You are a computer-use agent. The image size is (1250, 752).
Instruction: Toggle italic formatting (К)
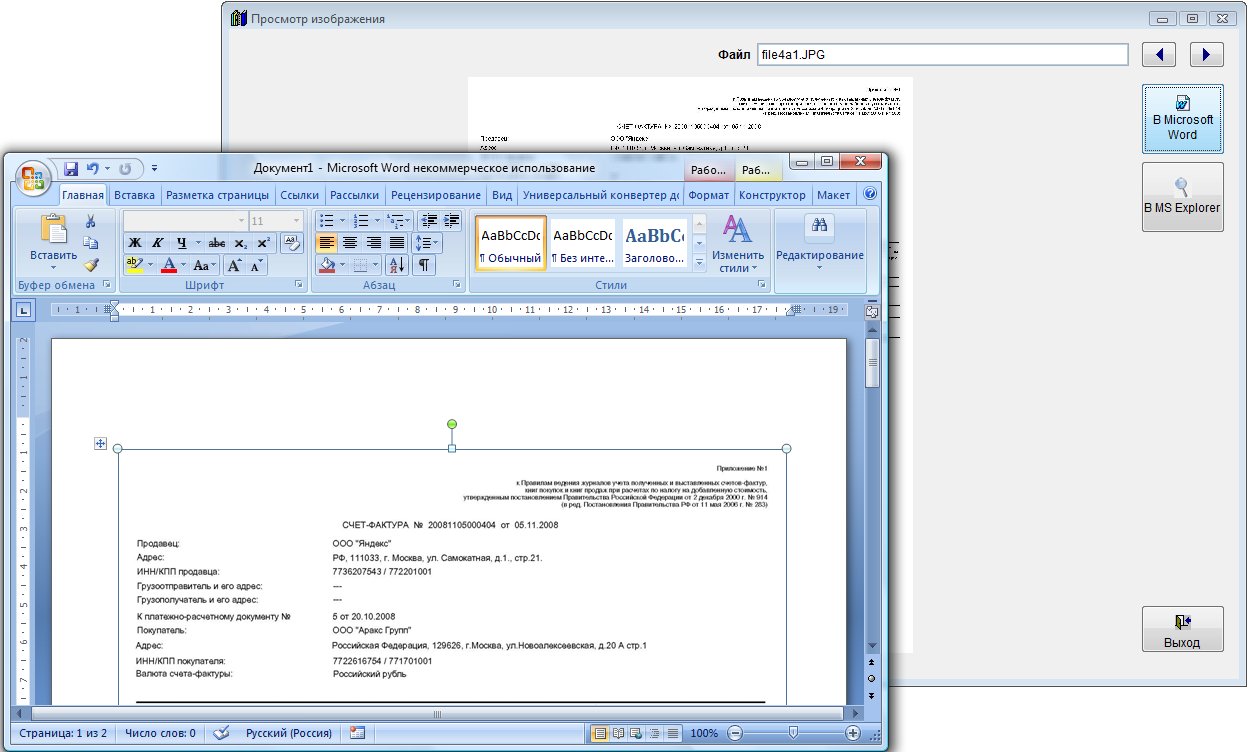(x=157, y=243)
